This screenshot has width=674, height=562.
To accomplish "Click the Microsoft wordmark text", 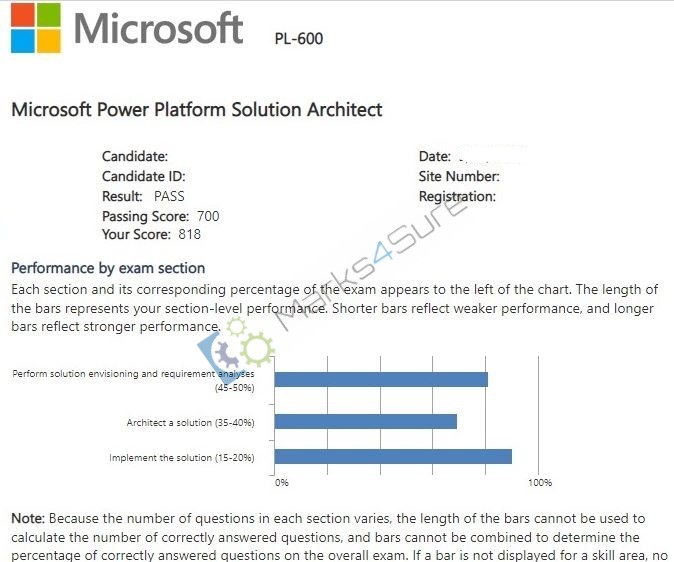I will (x=159, y=28).
